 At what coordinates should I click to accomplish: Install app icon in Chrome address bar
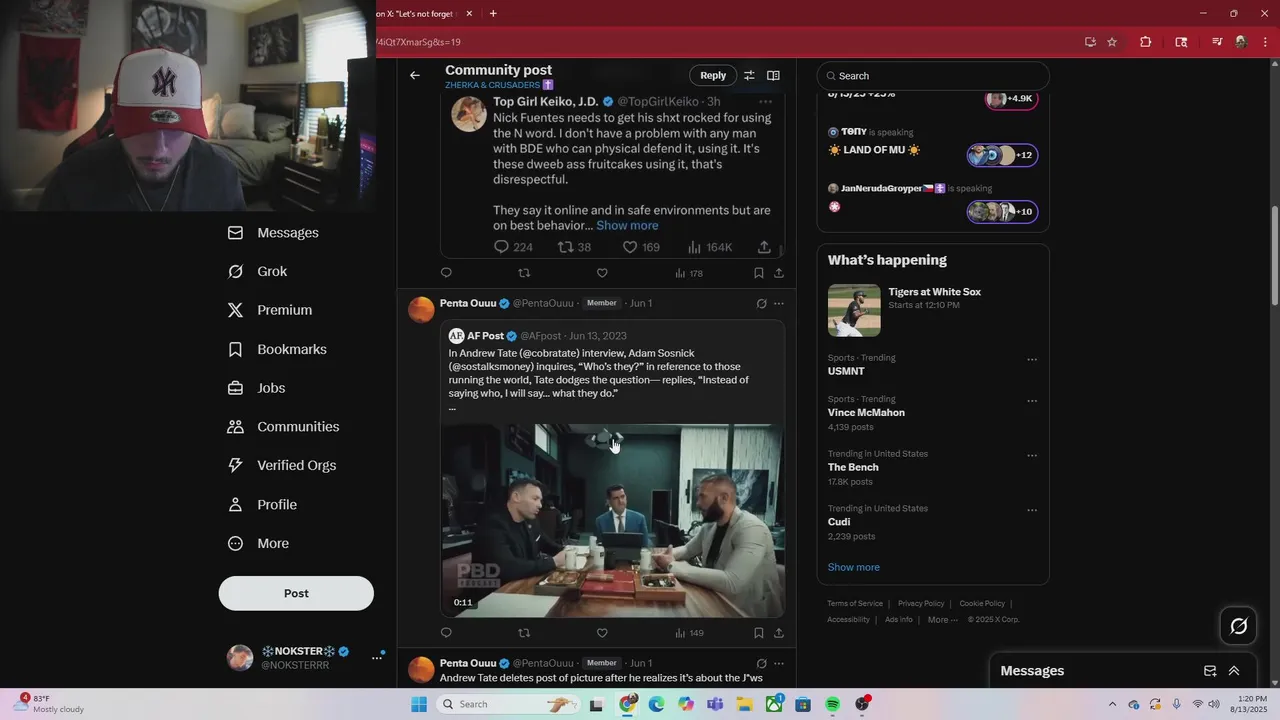[1090, 42]
